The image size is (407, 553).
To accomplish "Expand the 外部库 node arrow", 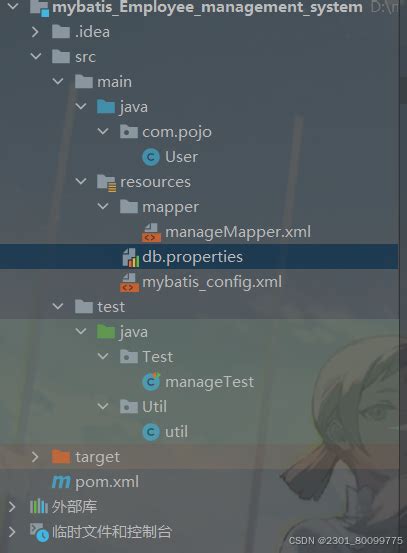I will [12, 507].
